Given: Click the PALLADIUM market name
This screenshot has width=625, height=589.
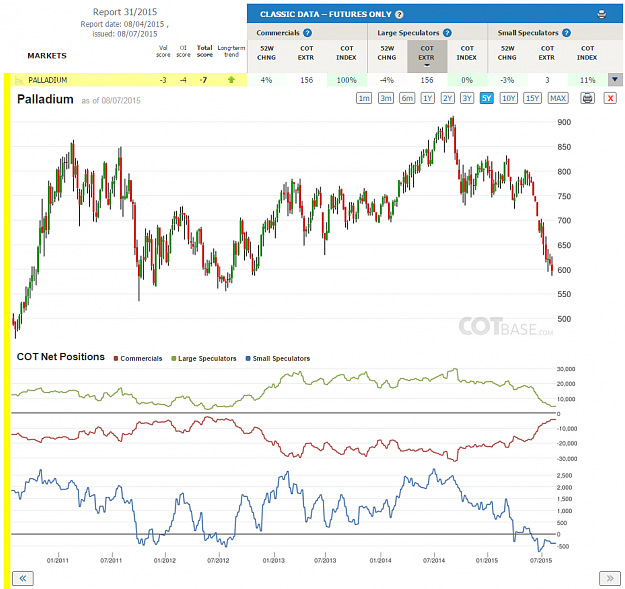Looking at the screenshot, I should (x=47, y=80).
